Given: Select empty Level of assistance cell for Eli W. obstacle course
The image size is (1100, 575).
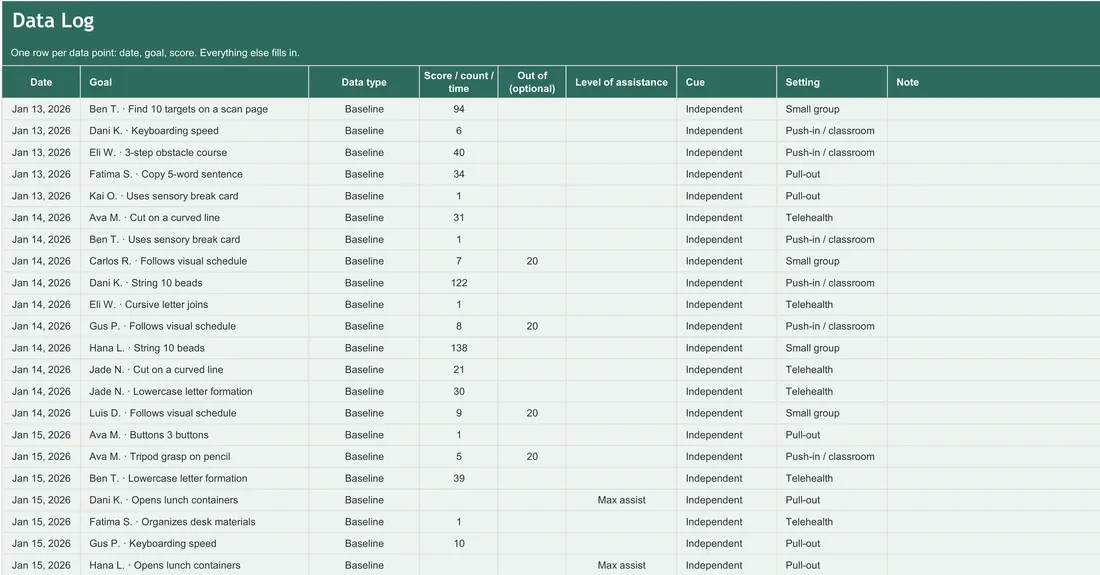Looking at the screenshot, I should click(622, 152).
